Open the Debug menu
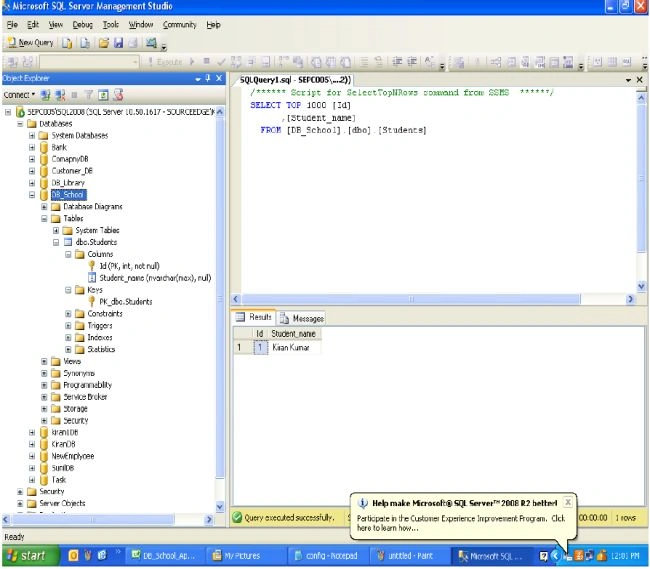Image resolution: width=650 pixels, height=569 pixels. click(82, 25)
